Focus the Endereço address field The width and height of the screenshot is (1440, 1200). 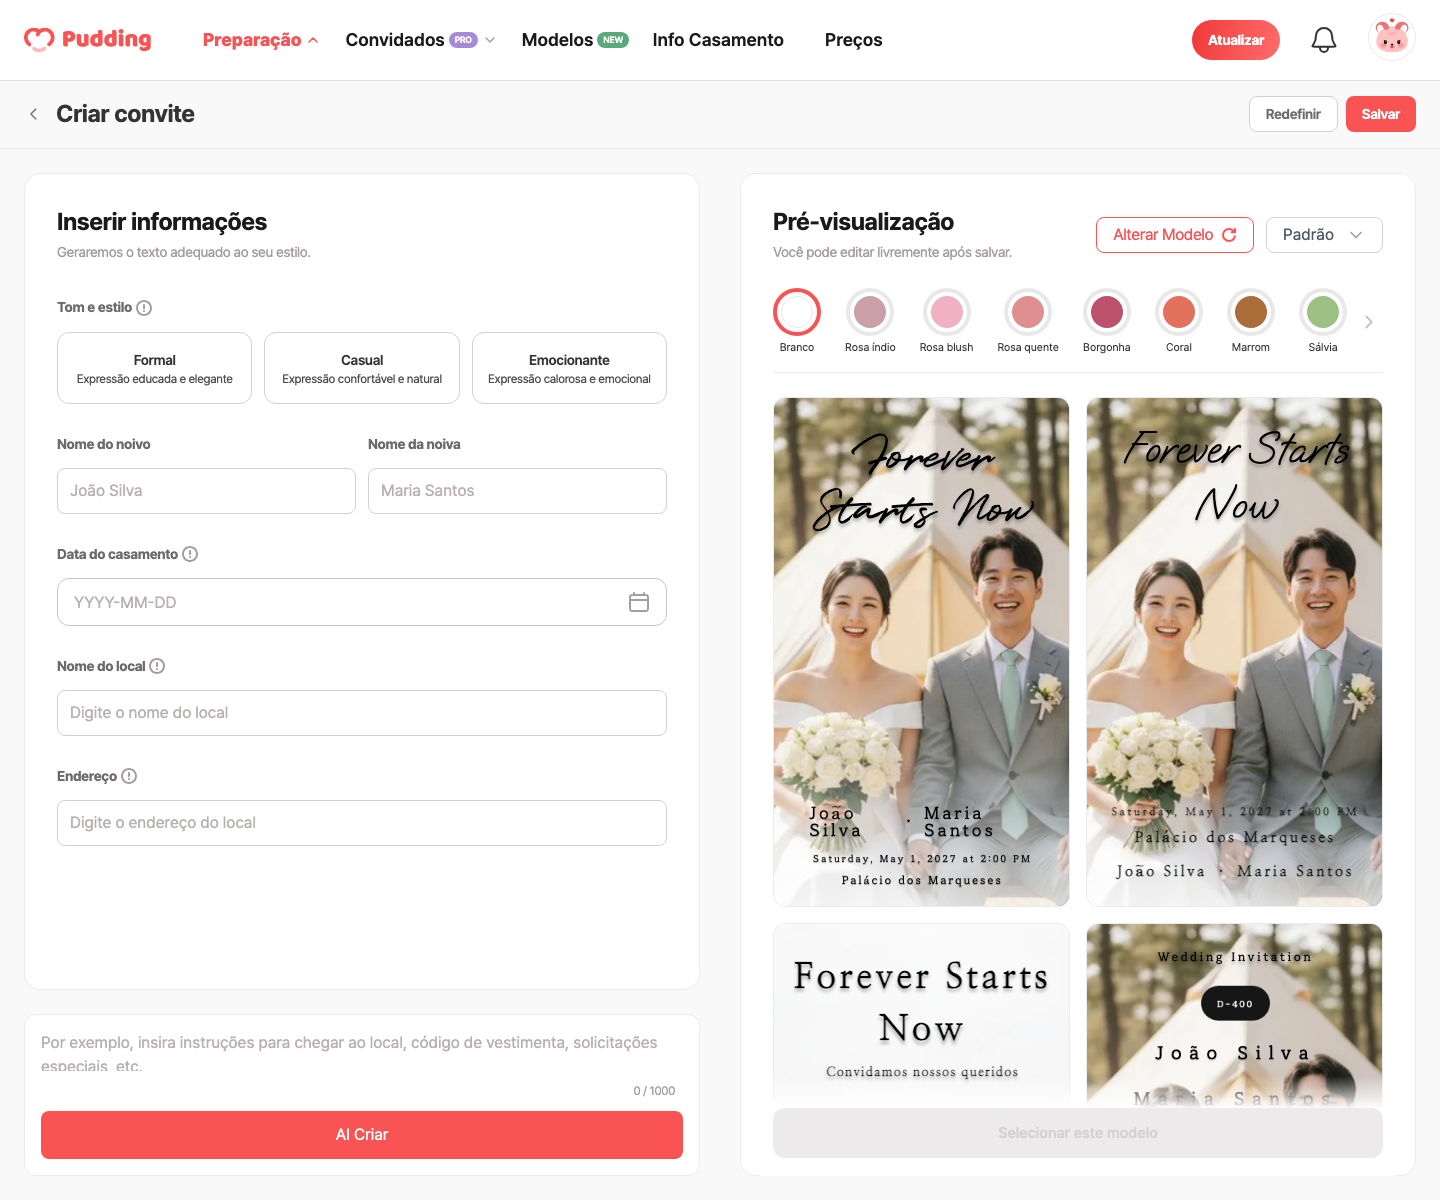coord(362,823)
